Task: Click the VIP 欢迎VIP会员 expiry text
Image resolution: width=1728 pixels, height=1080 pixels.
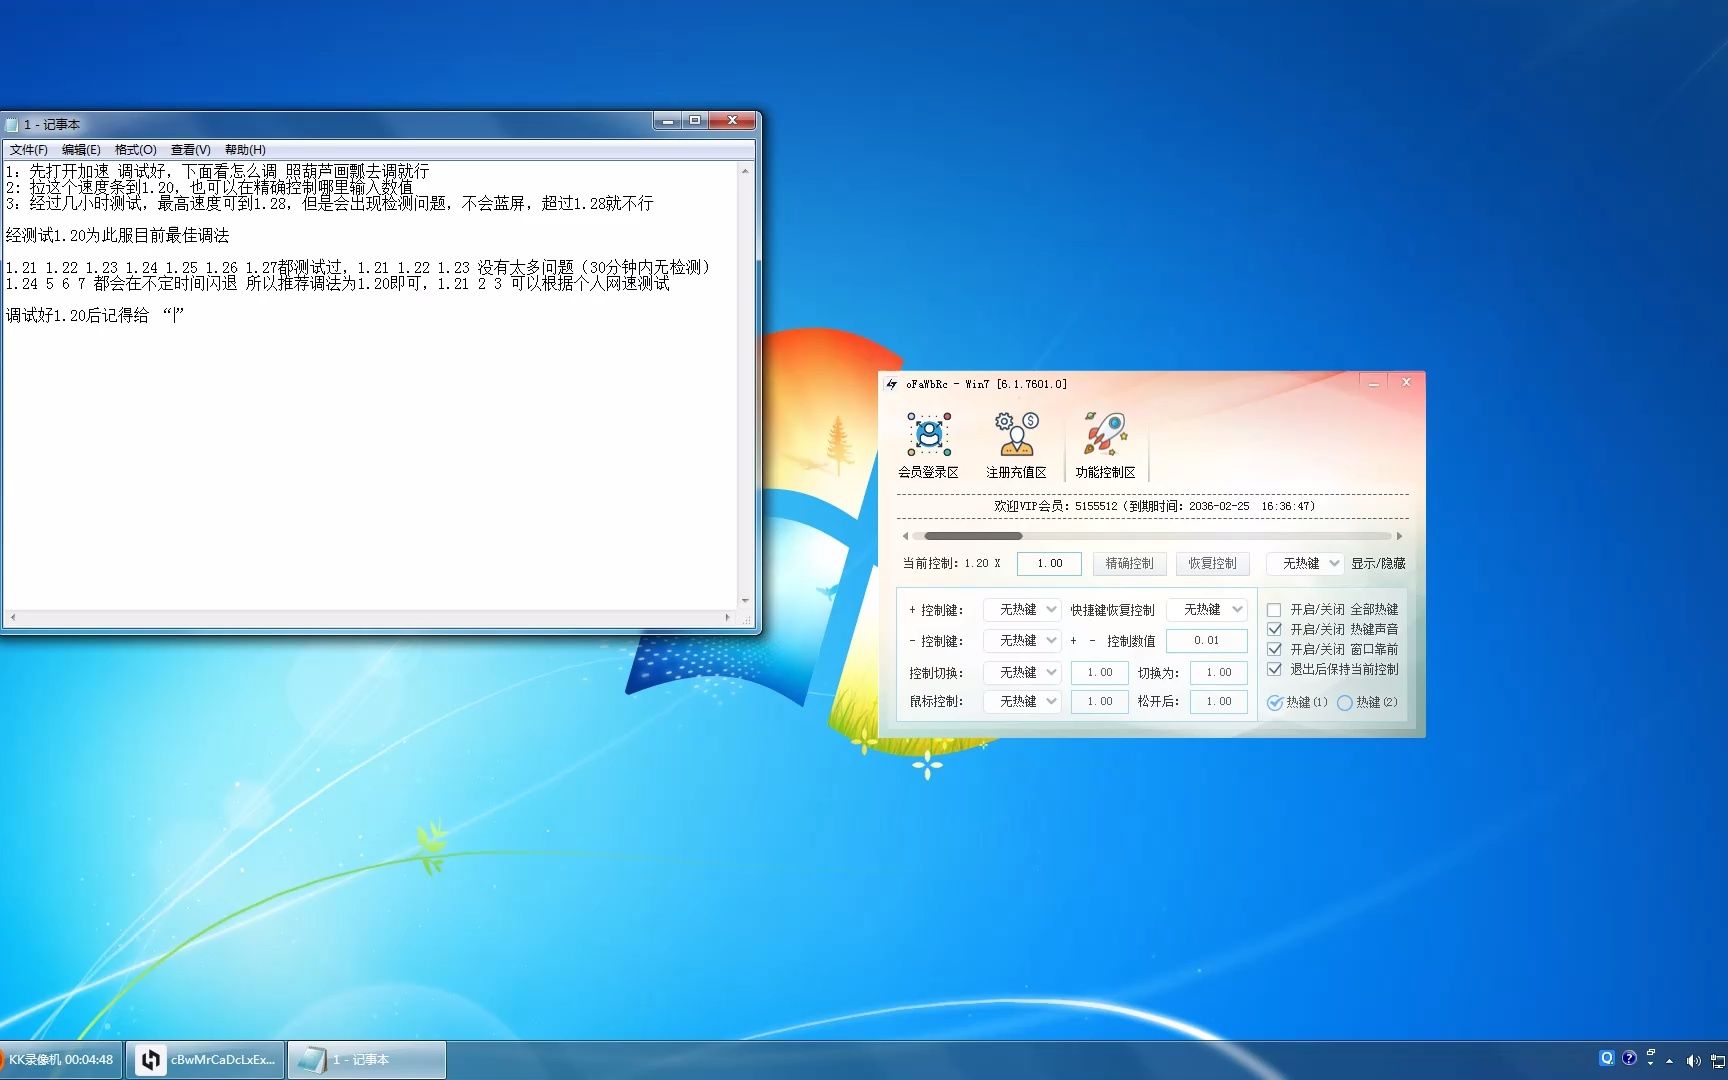Action: coord(1154,506)
